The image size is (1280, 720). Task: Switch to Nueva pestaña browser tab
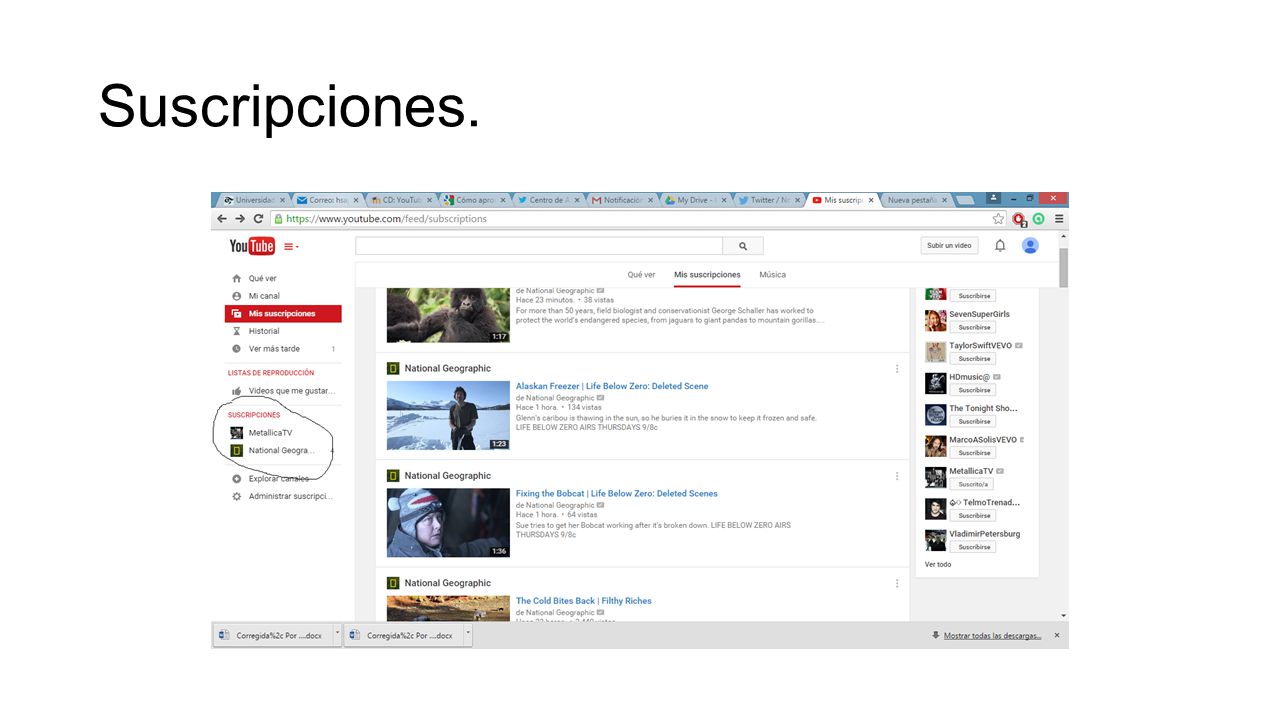[915, 200]
